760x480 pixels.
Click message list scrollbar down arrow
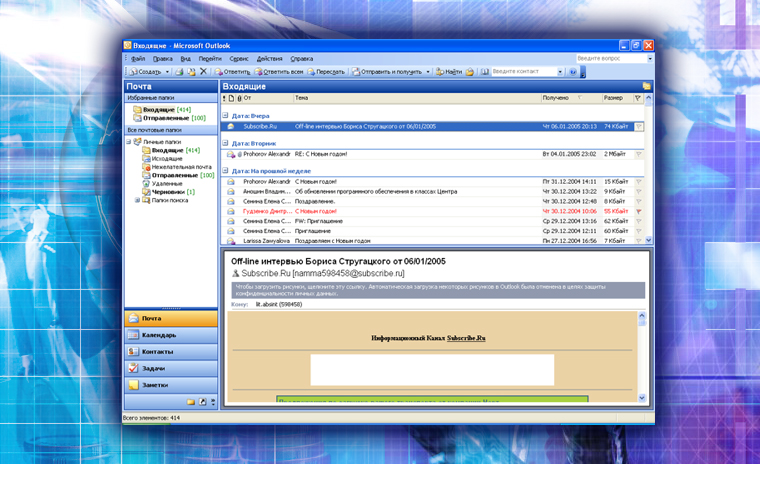point(649,240)
